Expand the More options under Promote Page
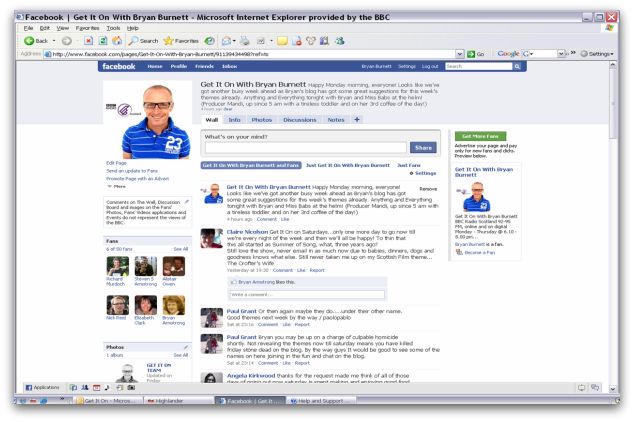This screenshot has height=422, width=634. click(x=117, y=186)
